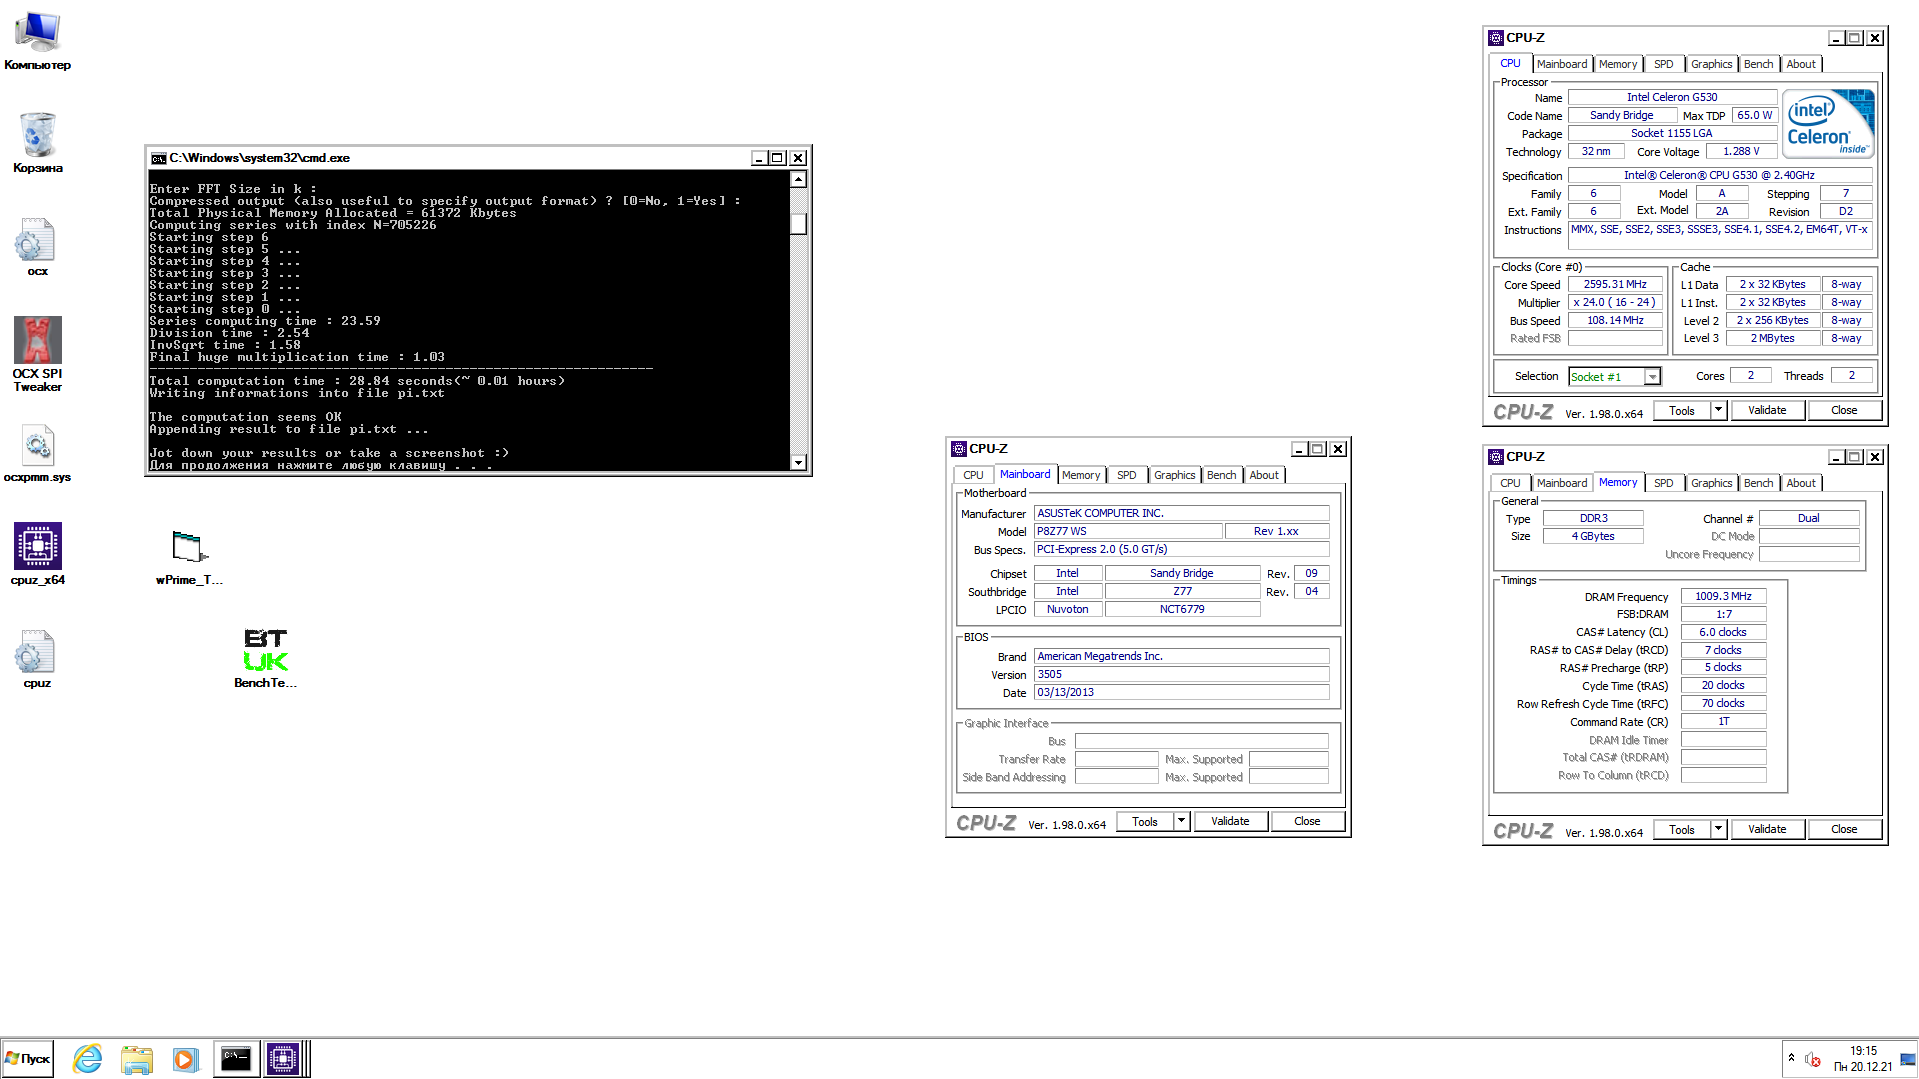This screenshot has height=1079, width=1919.
Task: Open Mainboard tab in Memory window
Action: [x=1562, y=483]
